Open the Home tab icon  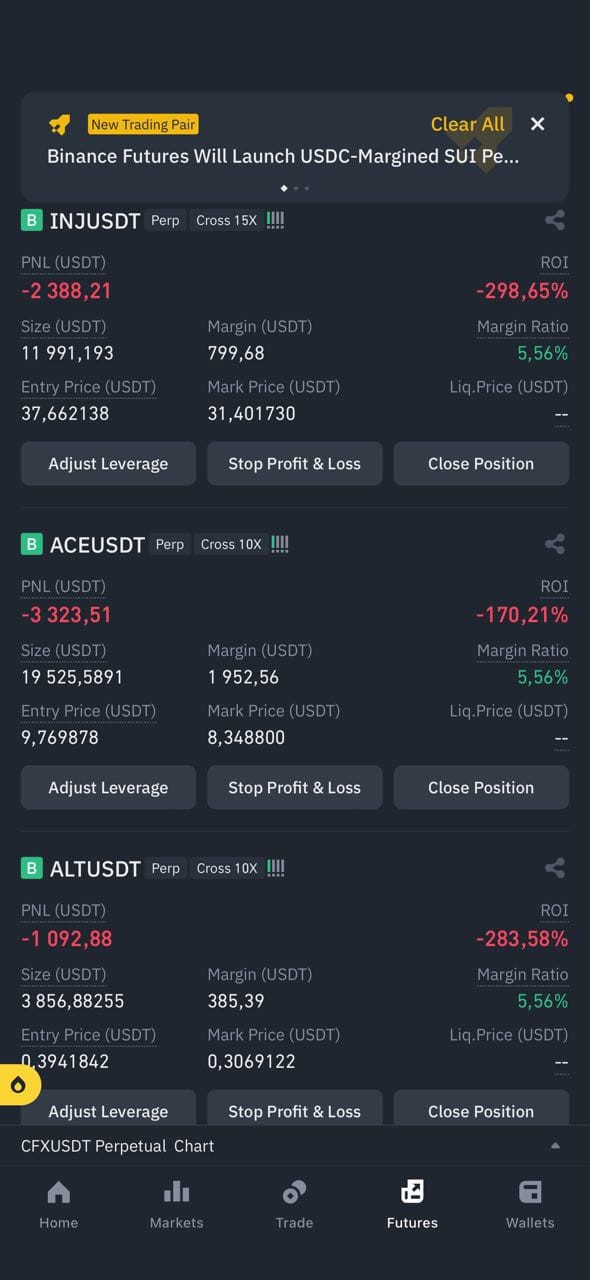tap(59, 1192)
